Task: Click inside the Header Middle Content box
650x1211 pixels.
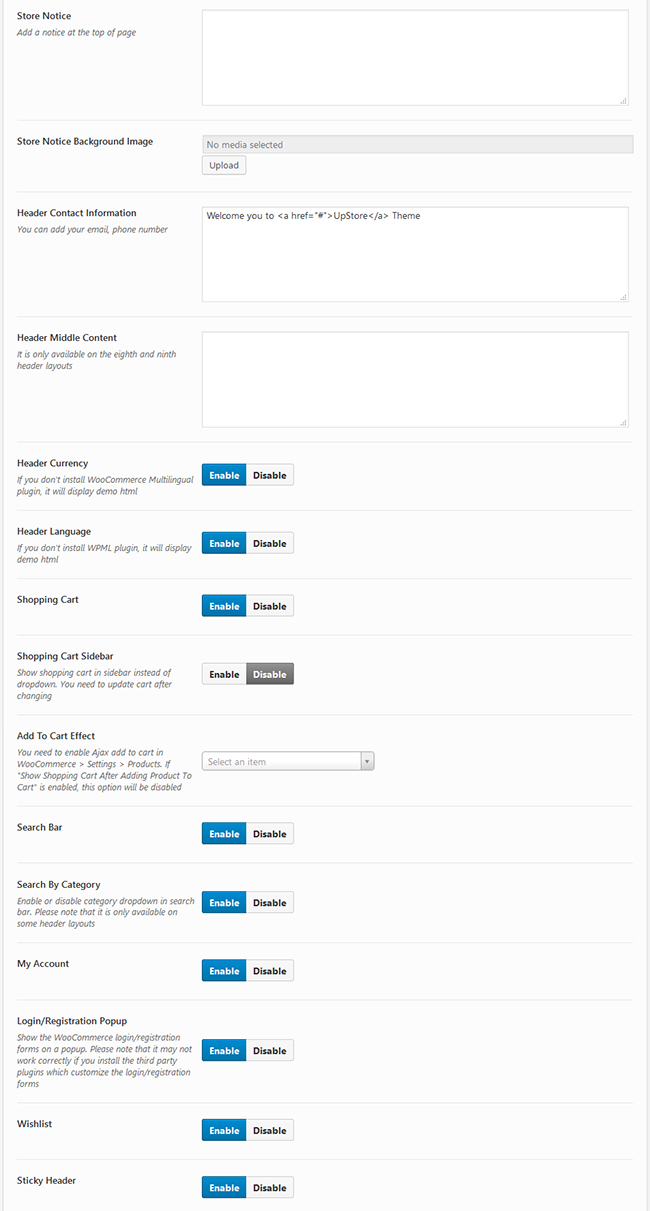Action: coord(415,379)
